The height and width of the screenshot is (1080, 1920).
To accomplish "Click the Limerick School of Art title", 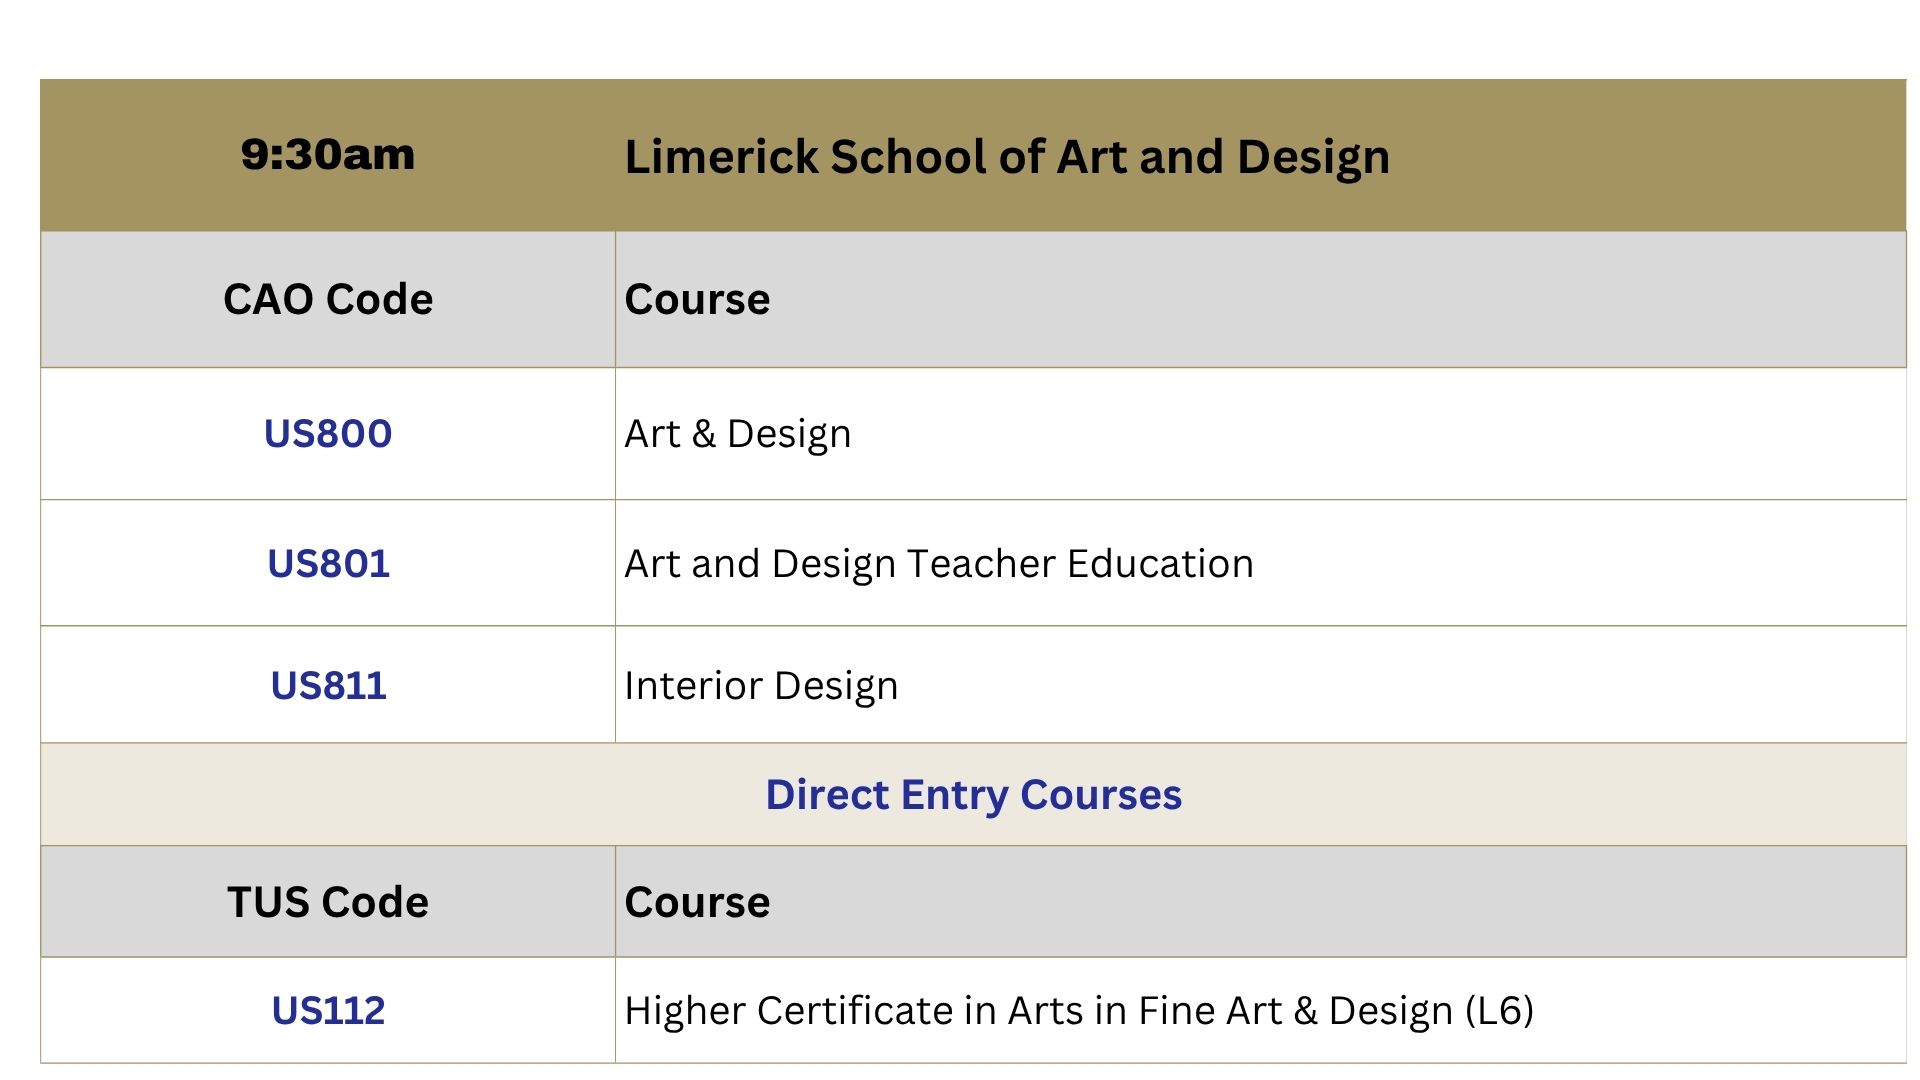I will coord(1007,157).
